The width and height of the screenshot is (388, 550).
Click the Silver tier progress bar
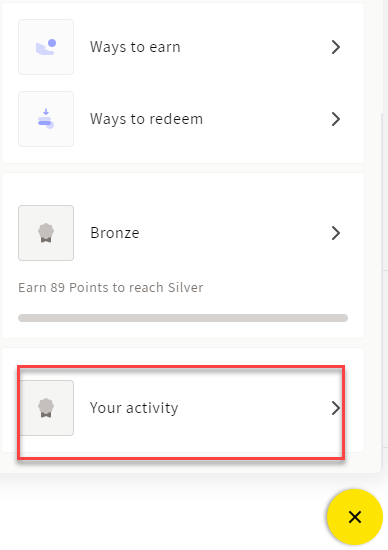tap(183, 318)
